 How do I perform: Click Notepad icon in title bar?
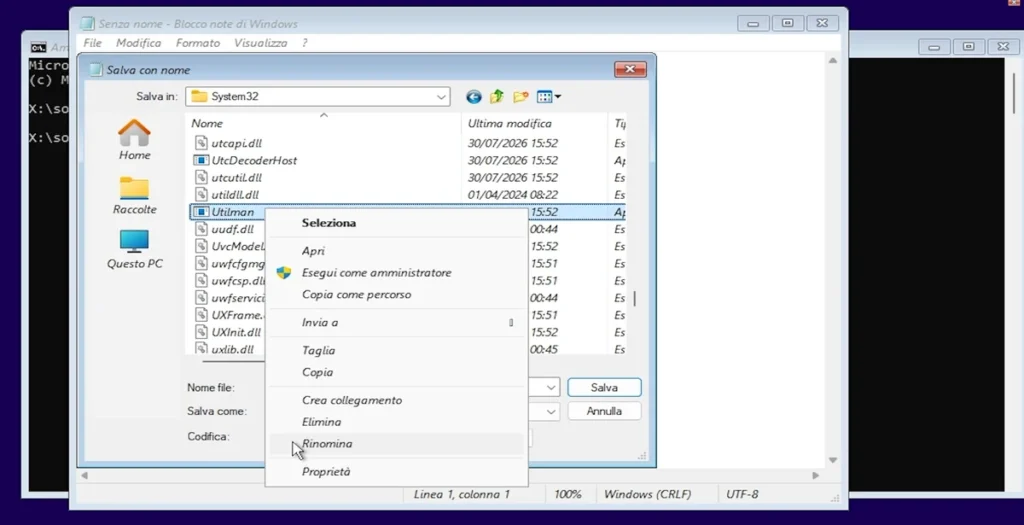[87, 24]
